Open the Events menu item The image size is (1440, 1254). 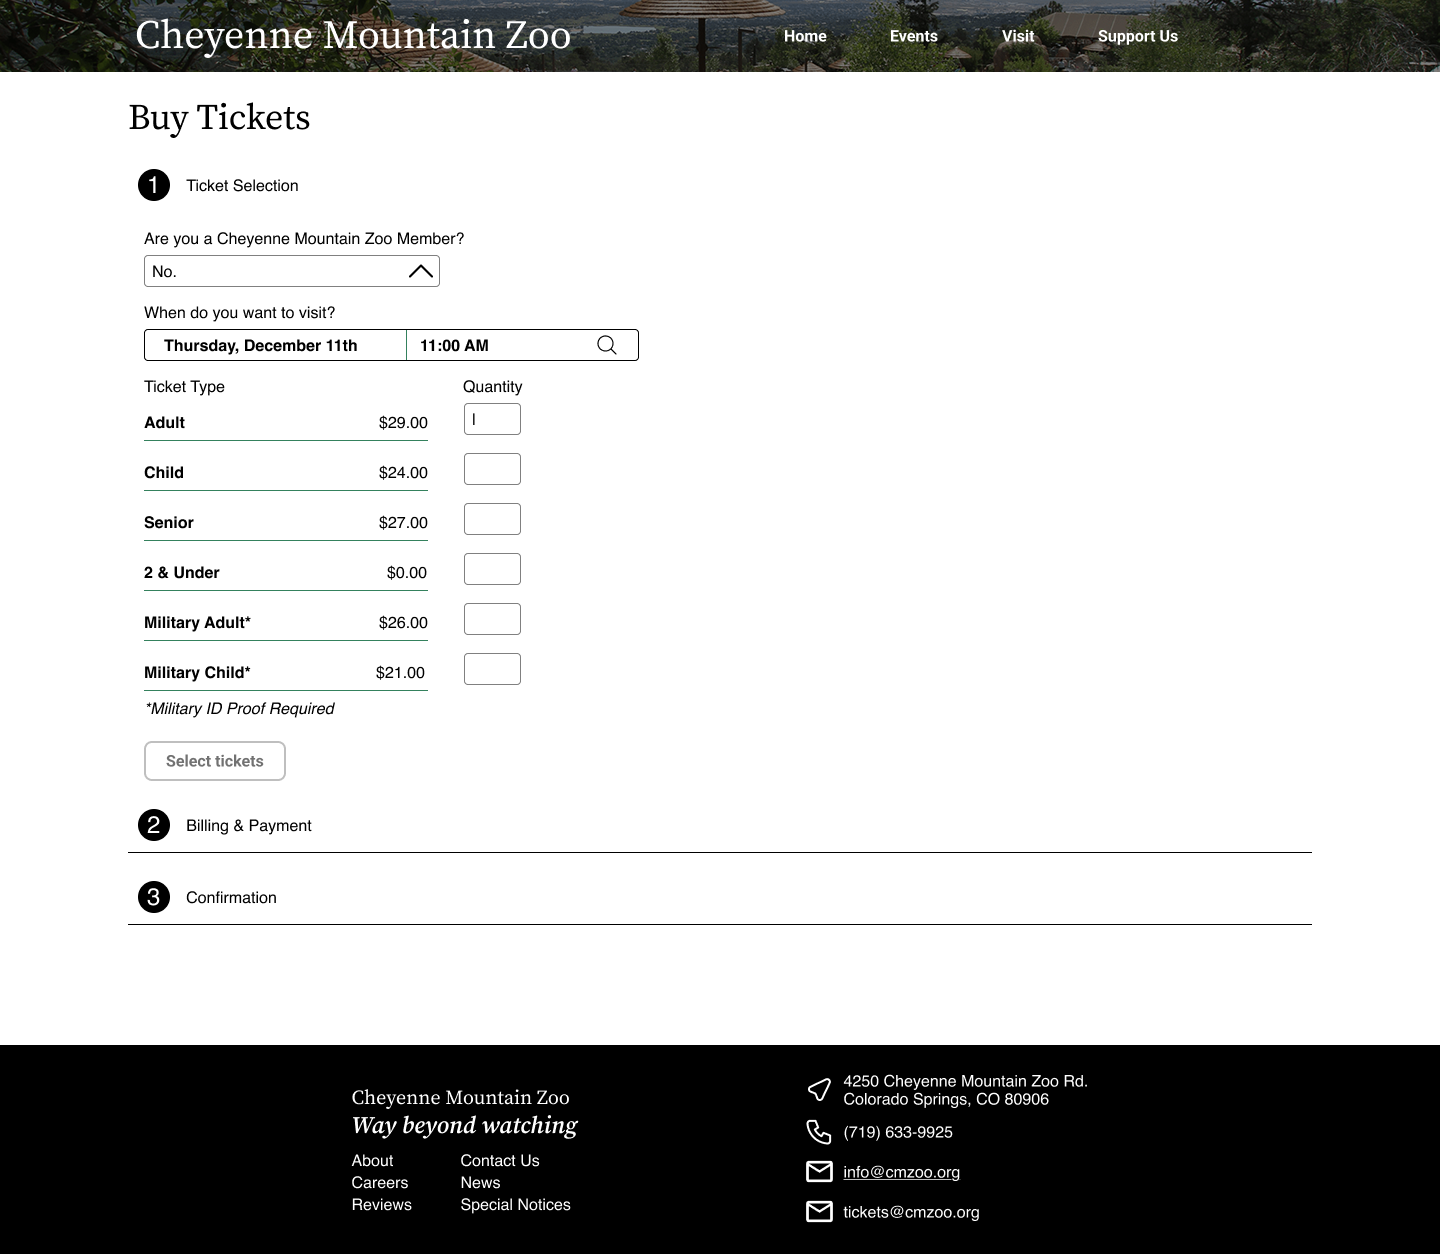914,36
